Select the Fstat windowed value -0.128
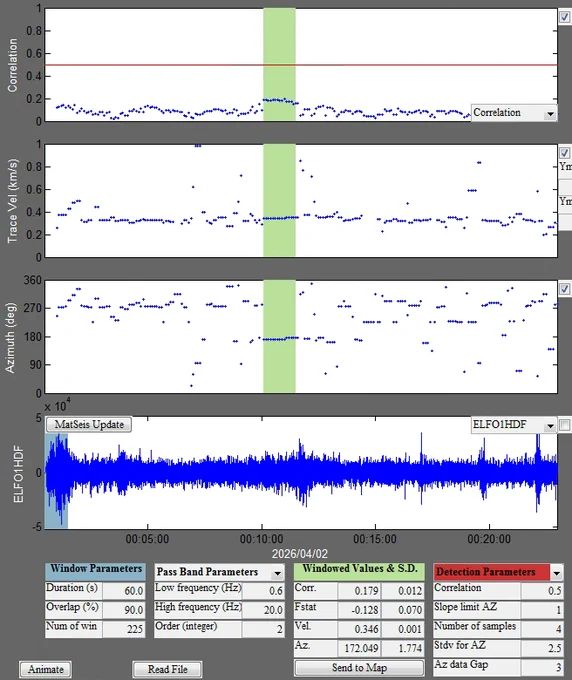This screenshot has width=572, height=680. pos(359,610)
